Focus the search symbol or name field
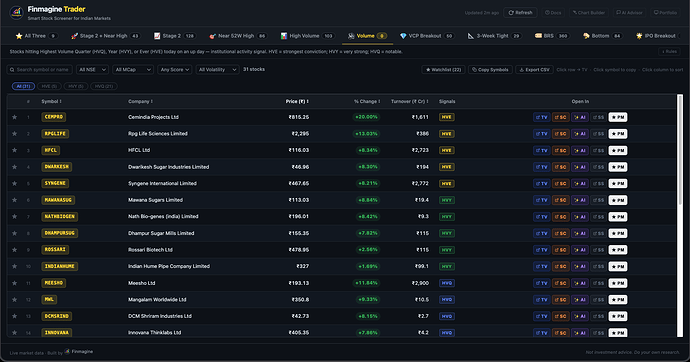This screenshot has width=690, height=362. click(x=40, y=69)
